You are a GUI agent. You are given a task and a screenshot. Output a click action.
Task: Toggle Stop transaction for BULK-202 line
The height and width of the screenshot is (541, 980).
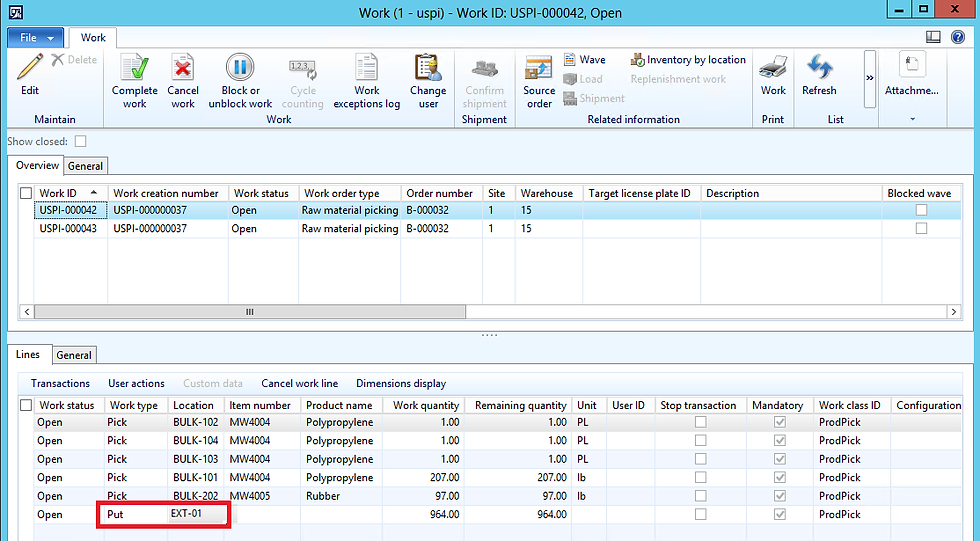click(x=701, y=496)
